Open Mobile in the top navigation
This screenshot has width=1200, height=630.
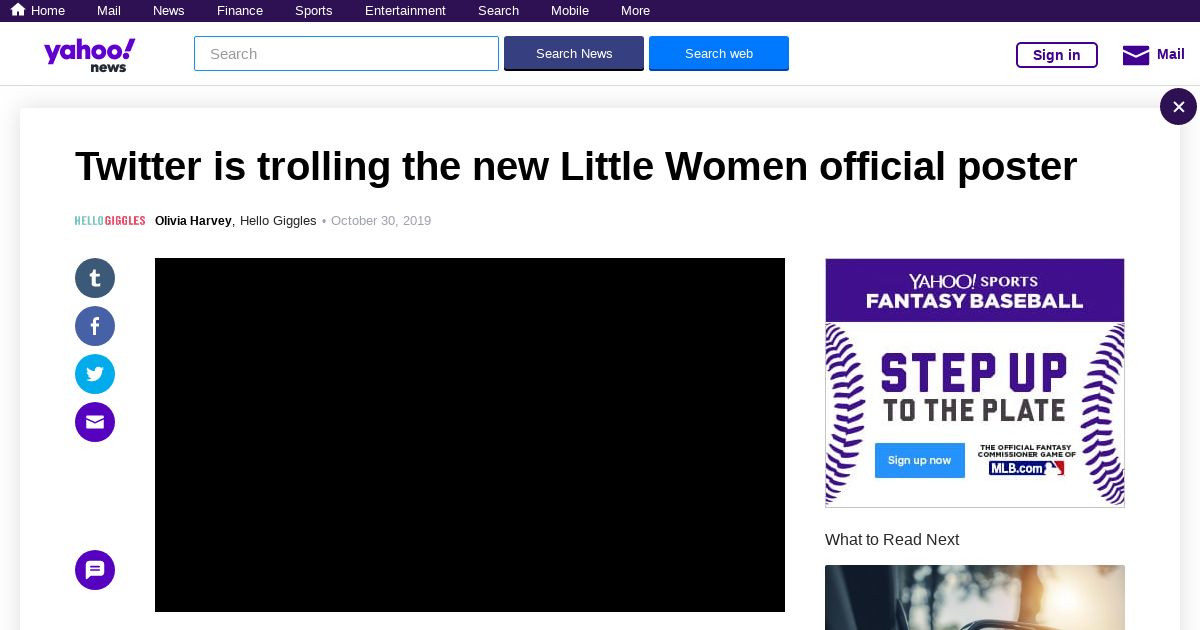[x=570, y=11]
